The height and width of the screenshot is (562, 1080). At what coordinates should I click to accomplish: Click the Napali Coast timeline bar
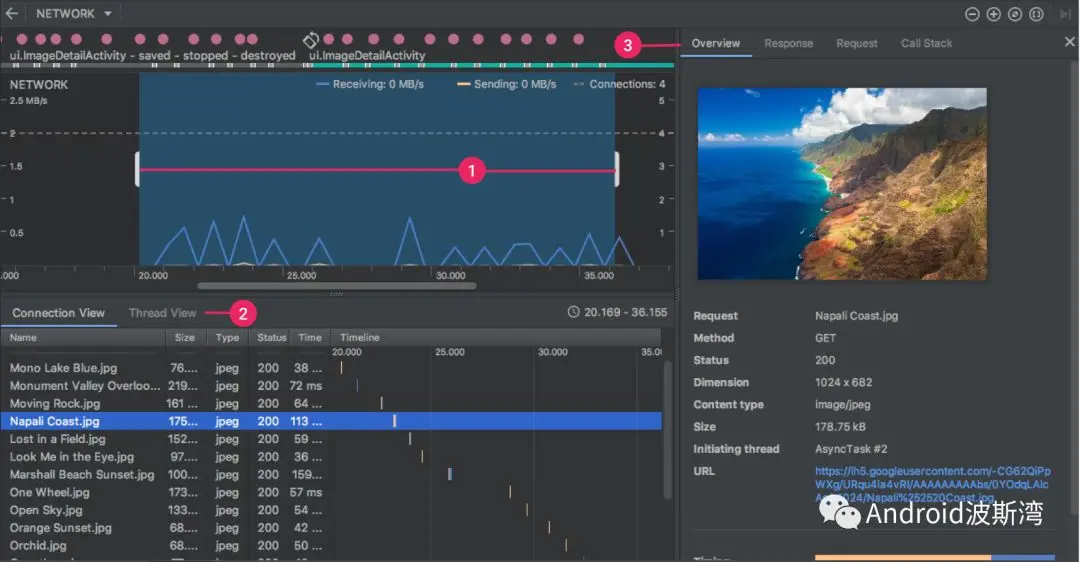coord(395,421)
